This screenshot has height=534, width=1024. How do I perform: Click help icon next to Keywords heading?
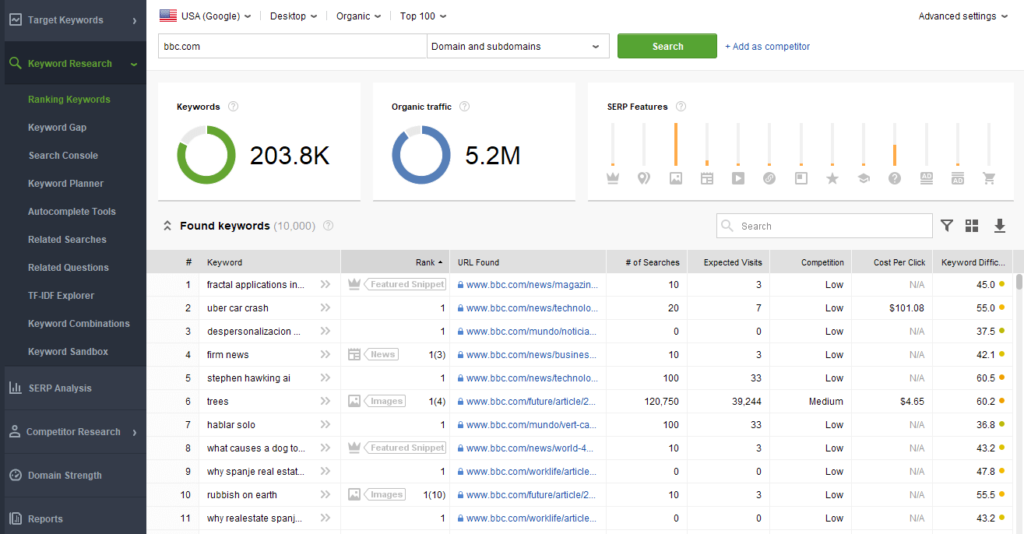[x=233, y=107]
